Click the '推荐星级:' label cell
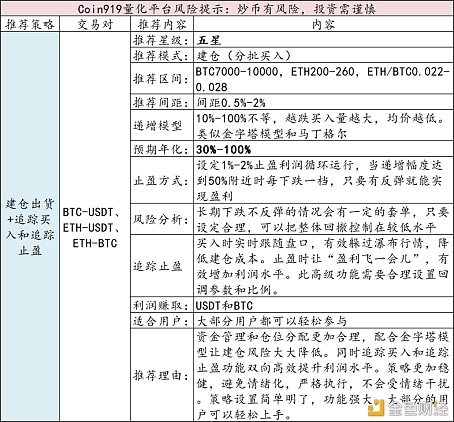Image resolution: width=454 pixels, height=422 pixels. [162, 40]
